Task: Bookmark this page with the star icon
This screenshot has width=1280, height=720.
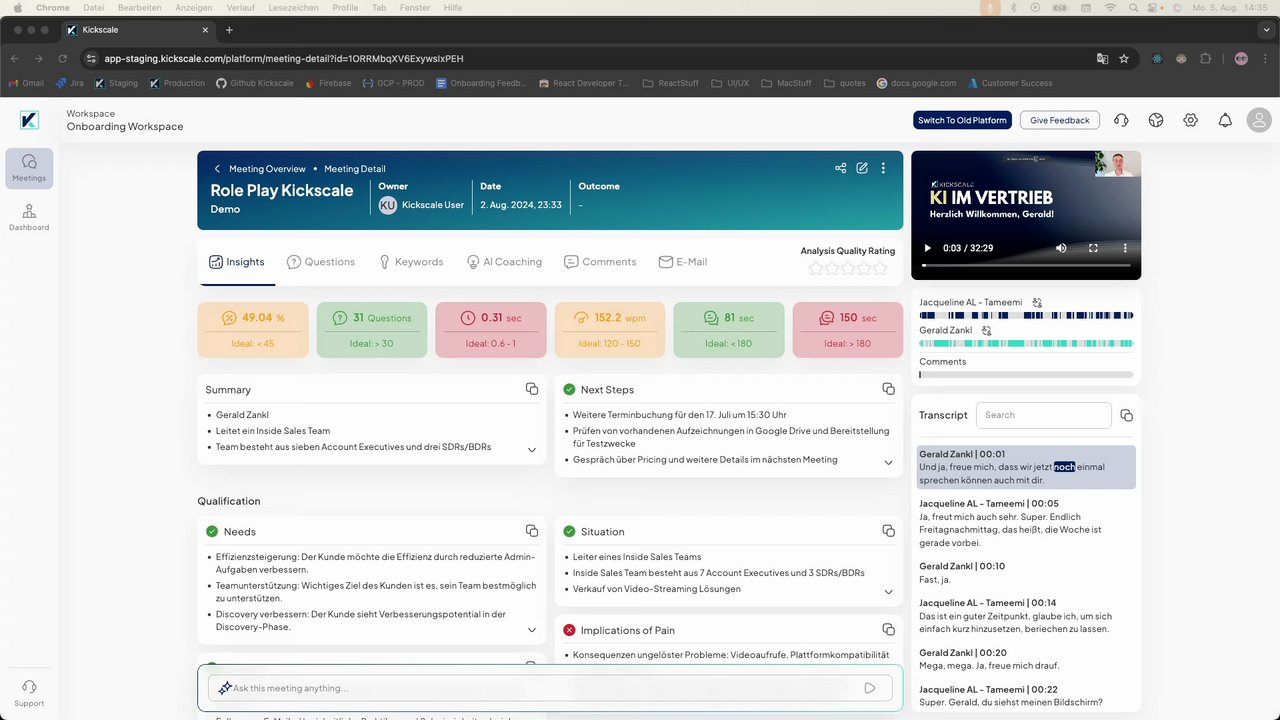Action: pyautogui.click(x=1124, y=58)
